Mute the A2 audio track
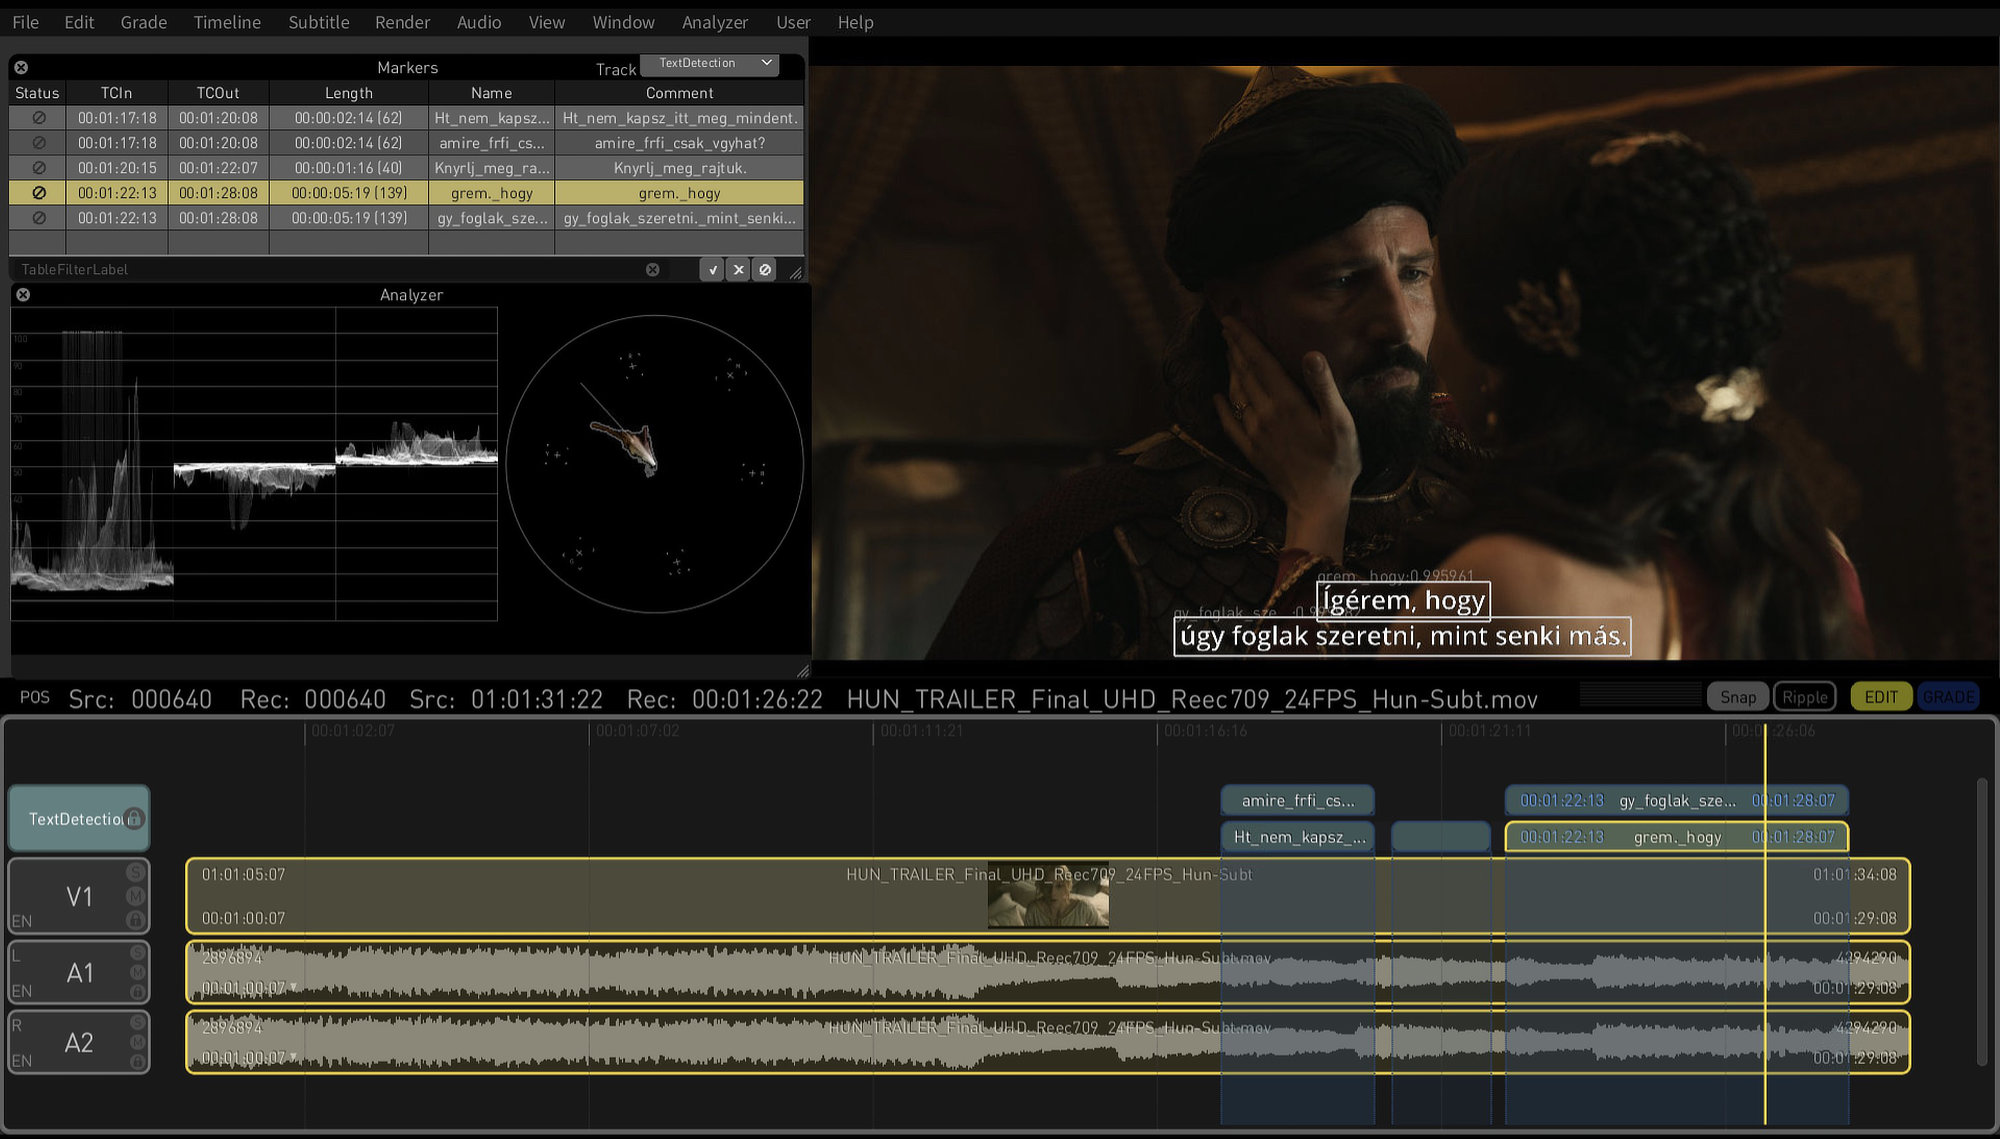The height and width of the screenshot is (1139, 2000). point(137,1042)
